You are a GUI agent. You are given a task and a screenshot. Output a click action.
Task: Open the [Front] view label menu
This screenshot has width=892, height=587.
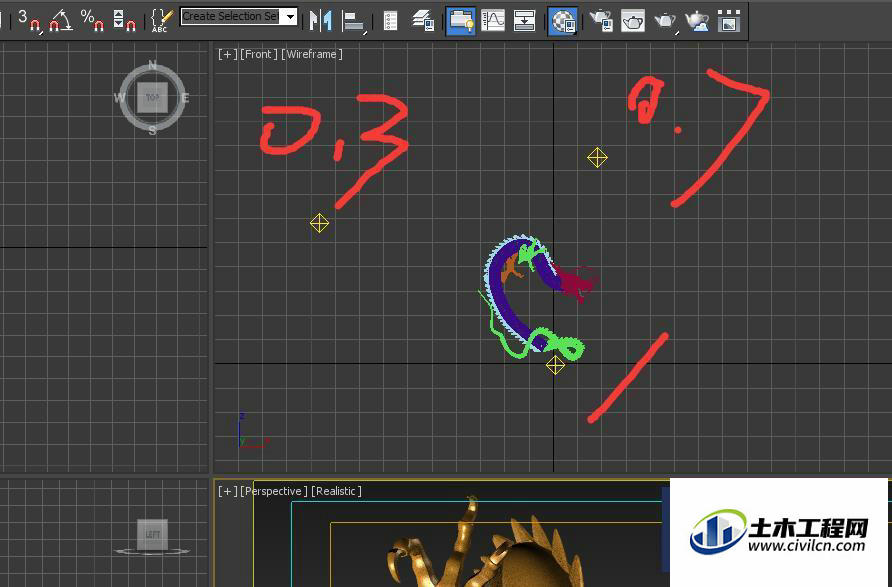coord(259,54)
